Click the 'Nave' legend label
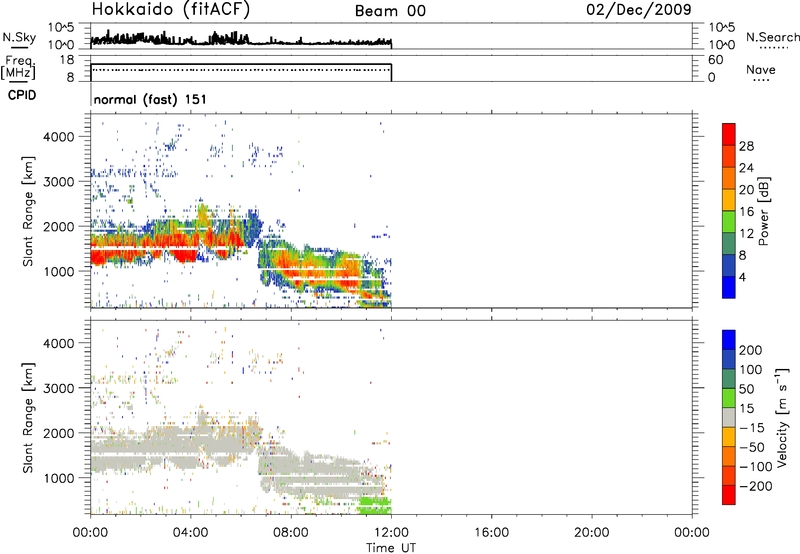 click(x=760, y=69)
